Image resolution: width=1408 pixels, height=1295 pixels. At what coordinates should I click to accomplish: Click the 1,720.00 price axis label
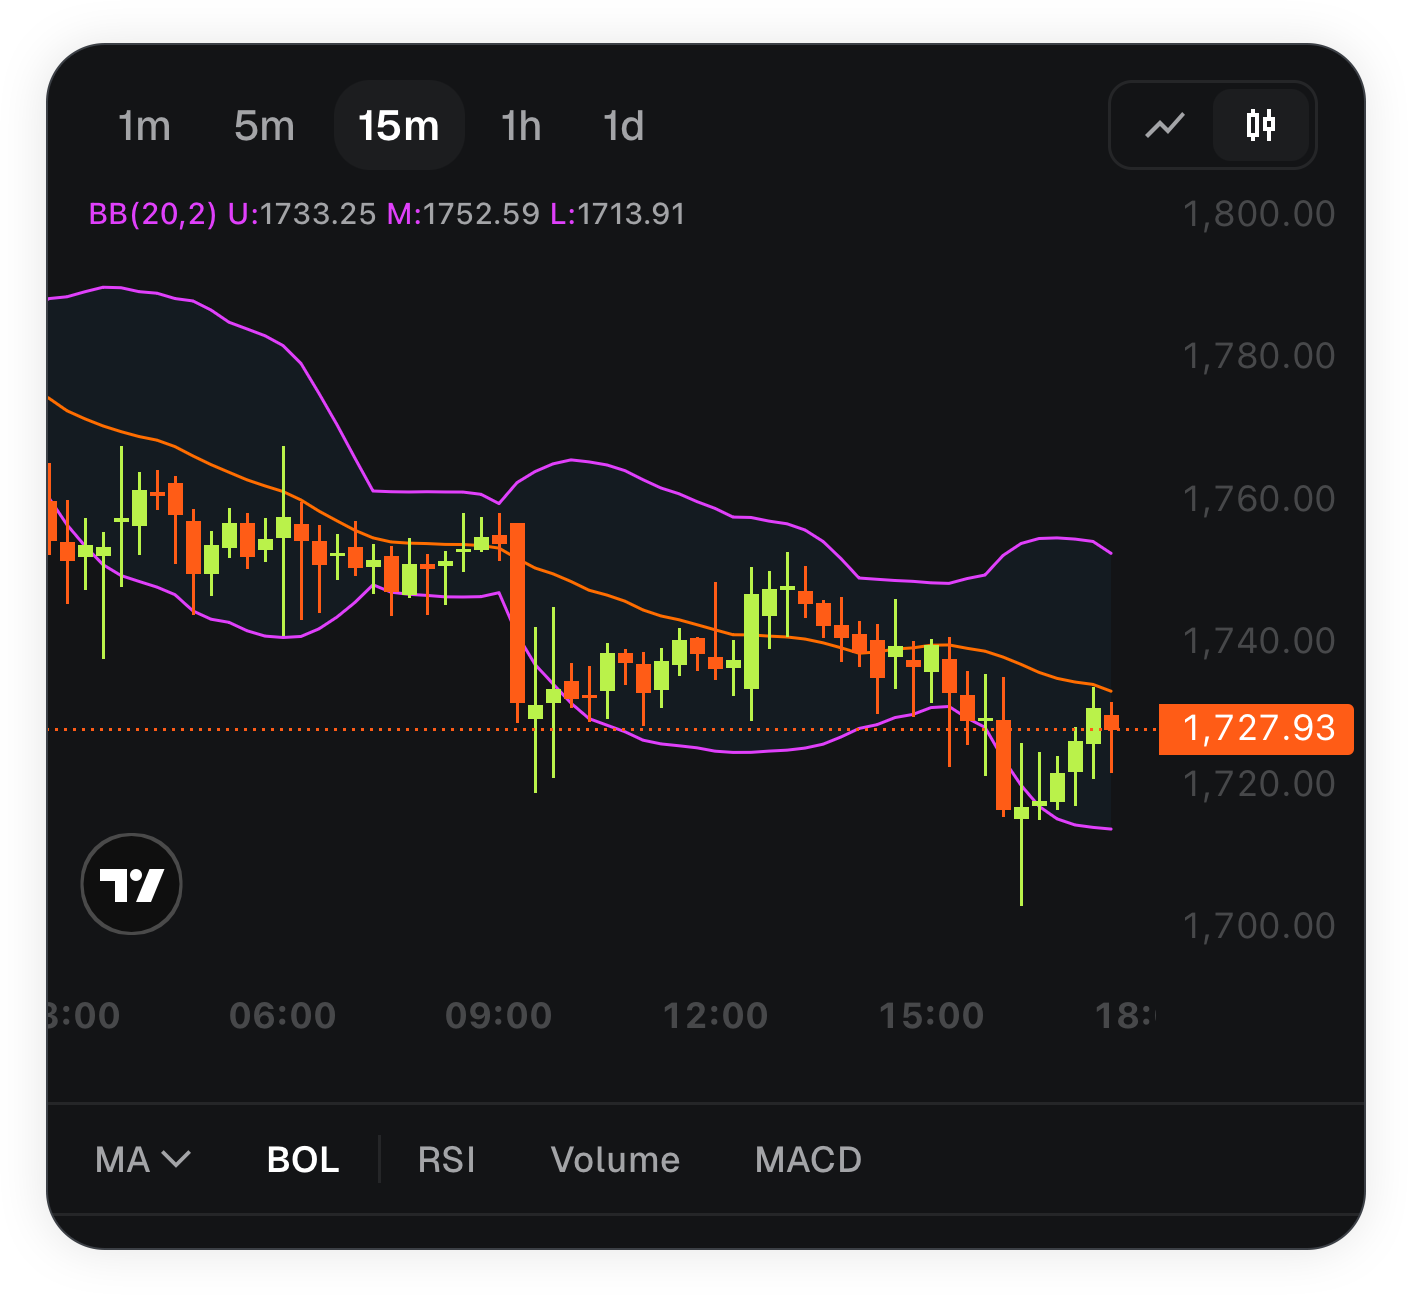(1259, 784)
